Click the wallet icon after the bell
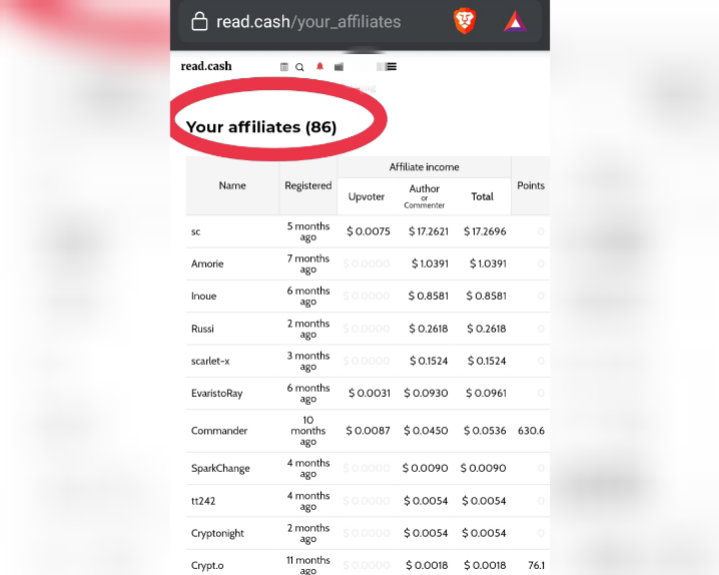The height and width of the screenshot is (575, 719). pyautogui.click(x=339, y=67)
